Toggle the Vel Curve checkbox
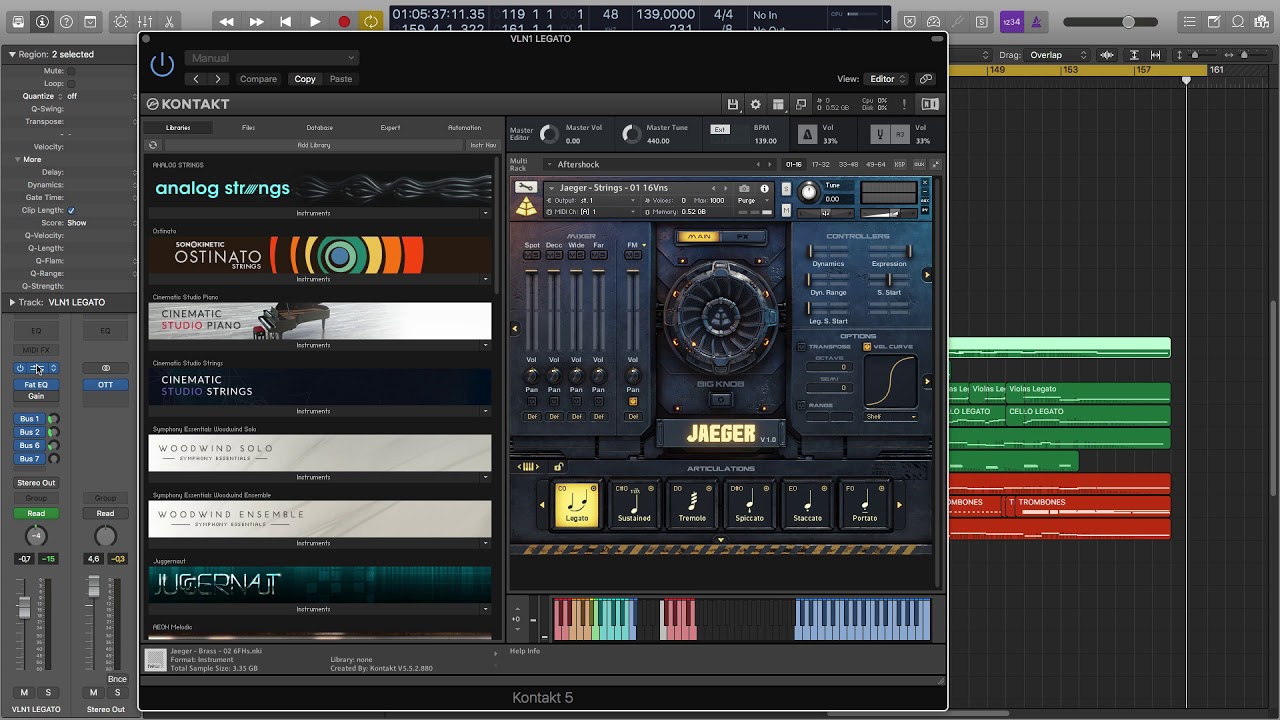1280x720 pixels. 867,347
